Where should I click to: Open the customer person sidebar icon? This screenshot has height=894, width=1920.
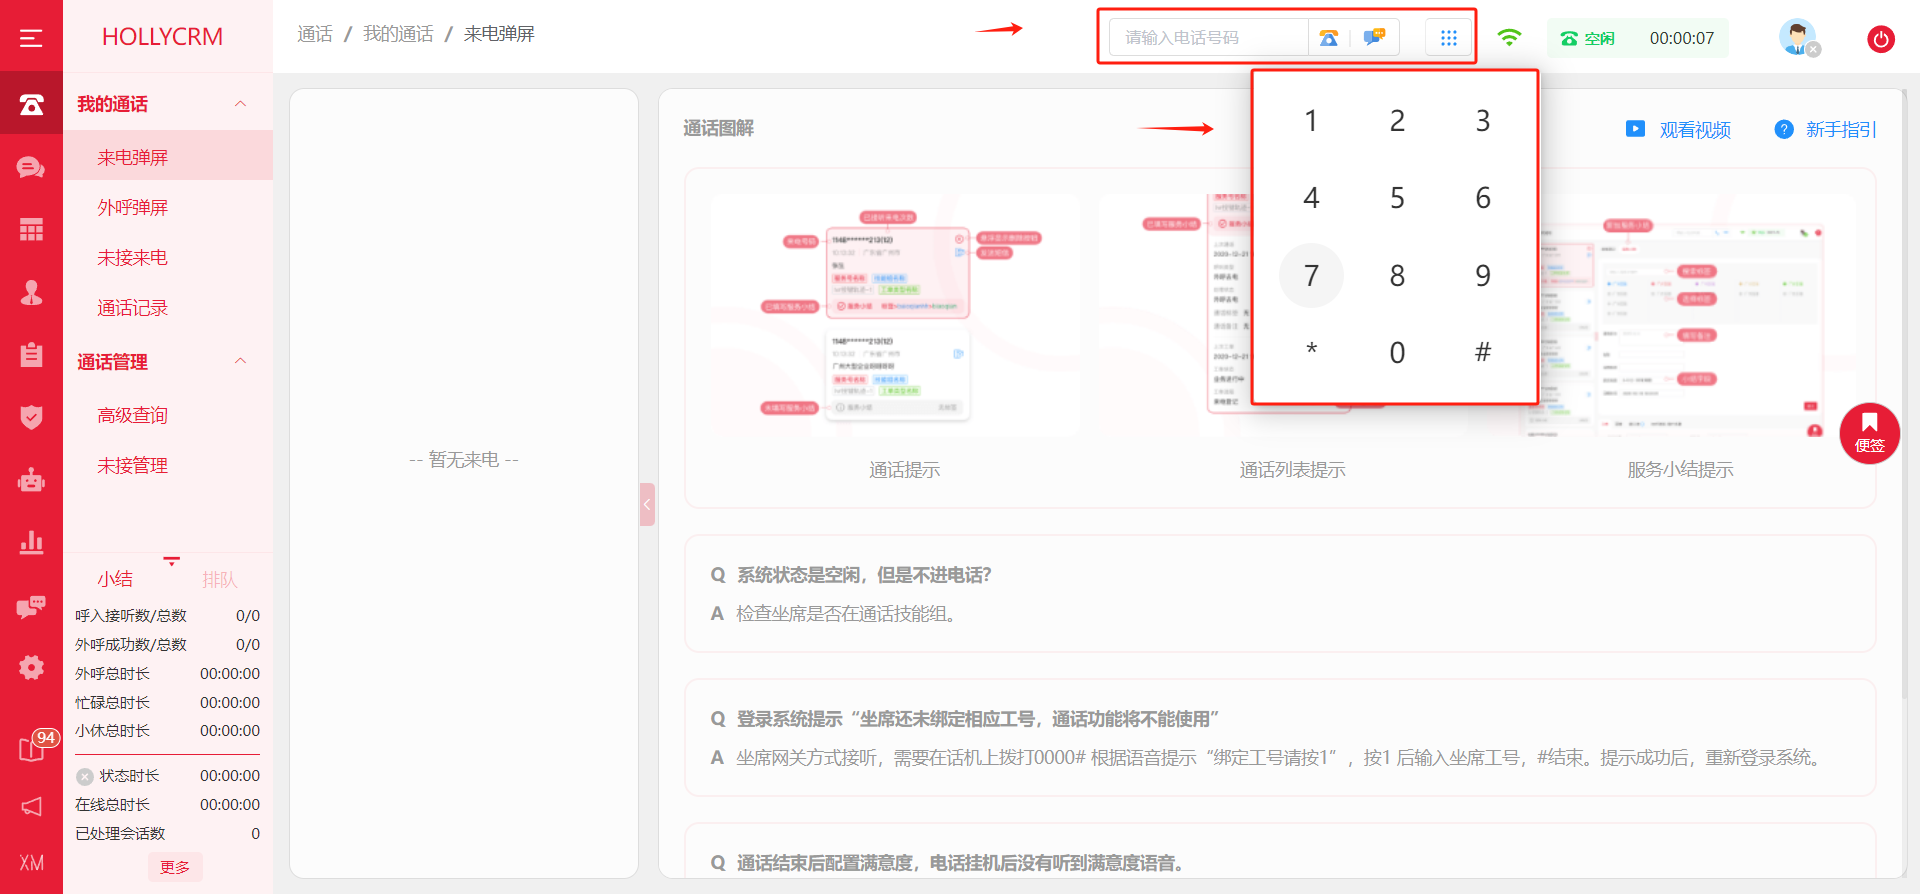[31, 292]
